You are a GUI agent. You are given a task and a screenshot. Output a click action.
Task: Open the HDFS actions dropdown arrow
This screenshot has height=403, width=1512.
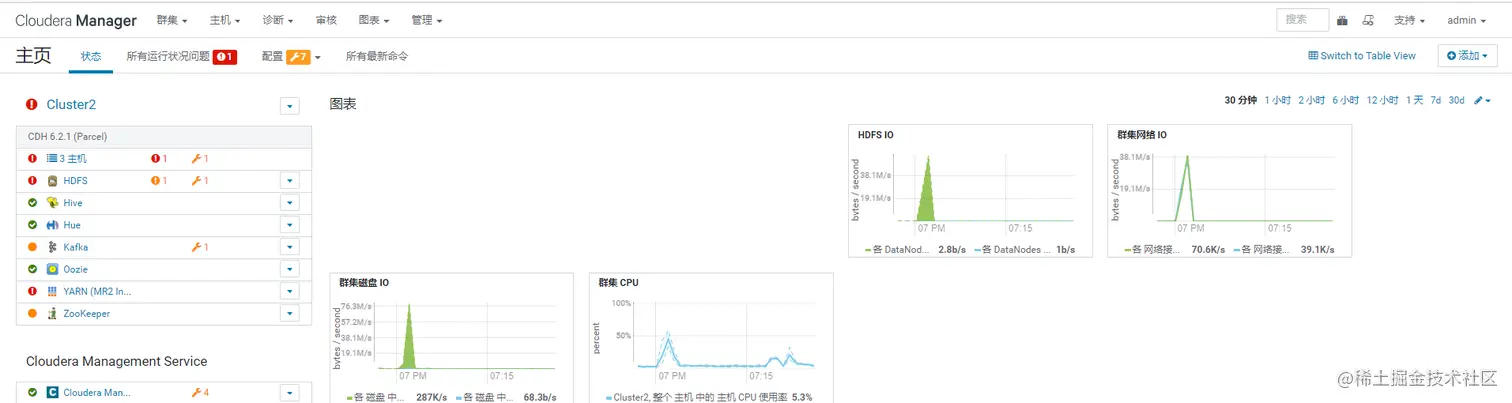[289, 181]
